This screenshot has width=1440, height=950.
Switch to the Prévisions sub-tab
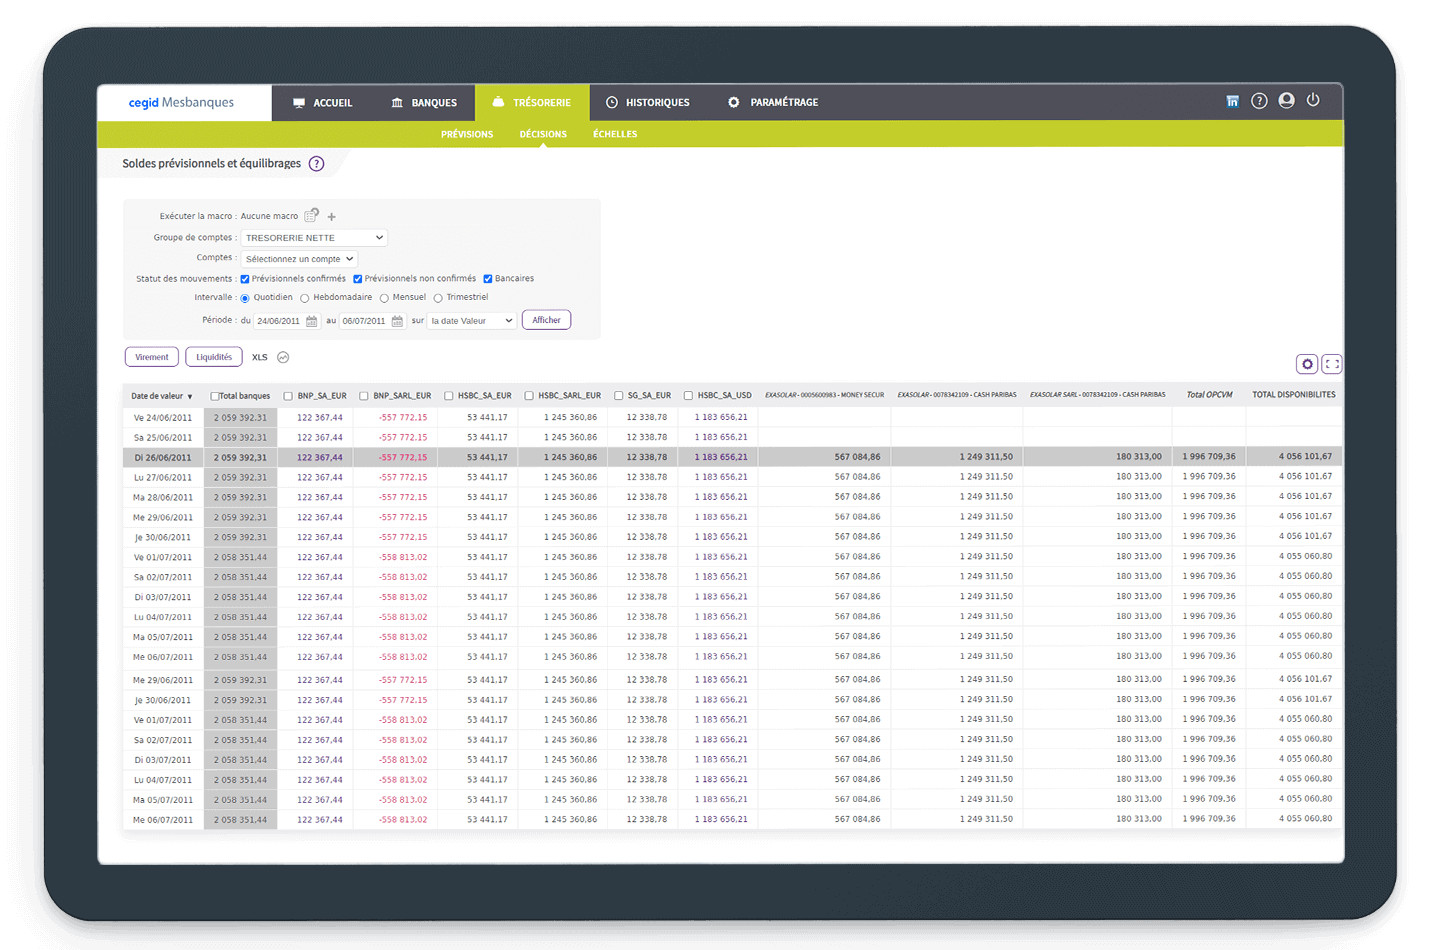pos(467,134)
